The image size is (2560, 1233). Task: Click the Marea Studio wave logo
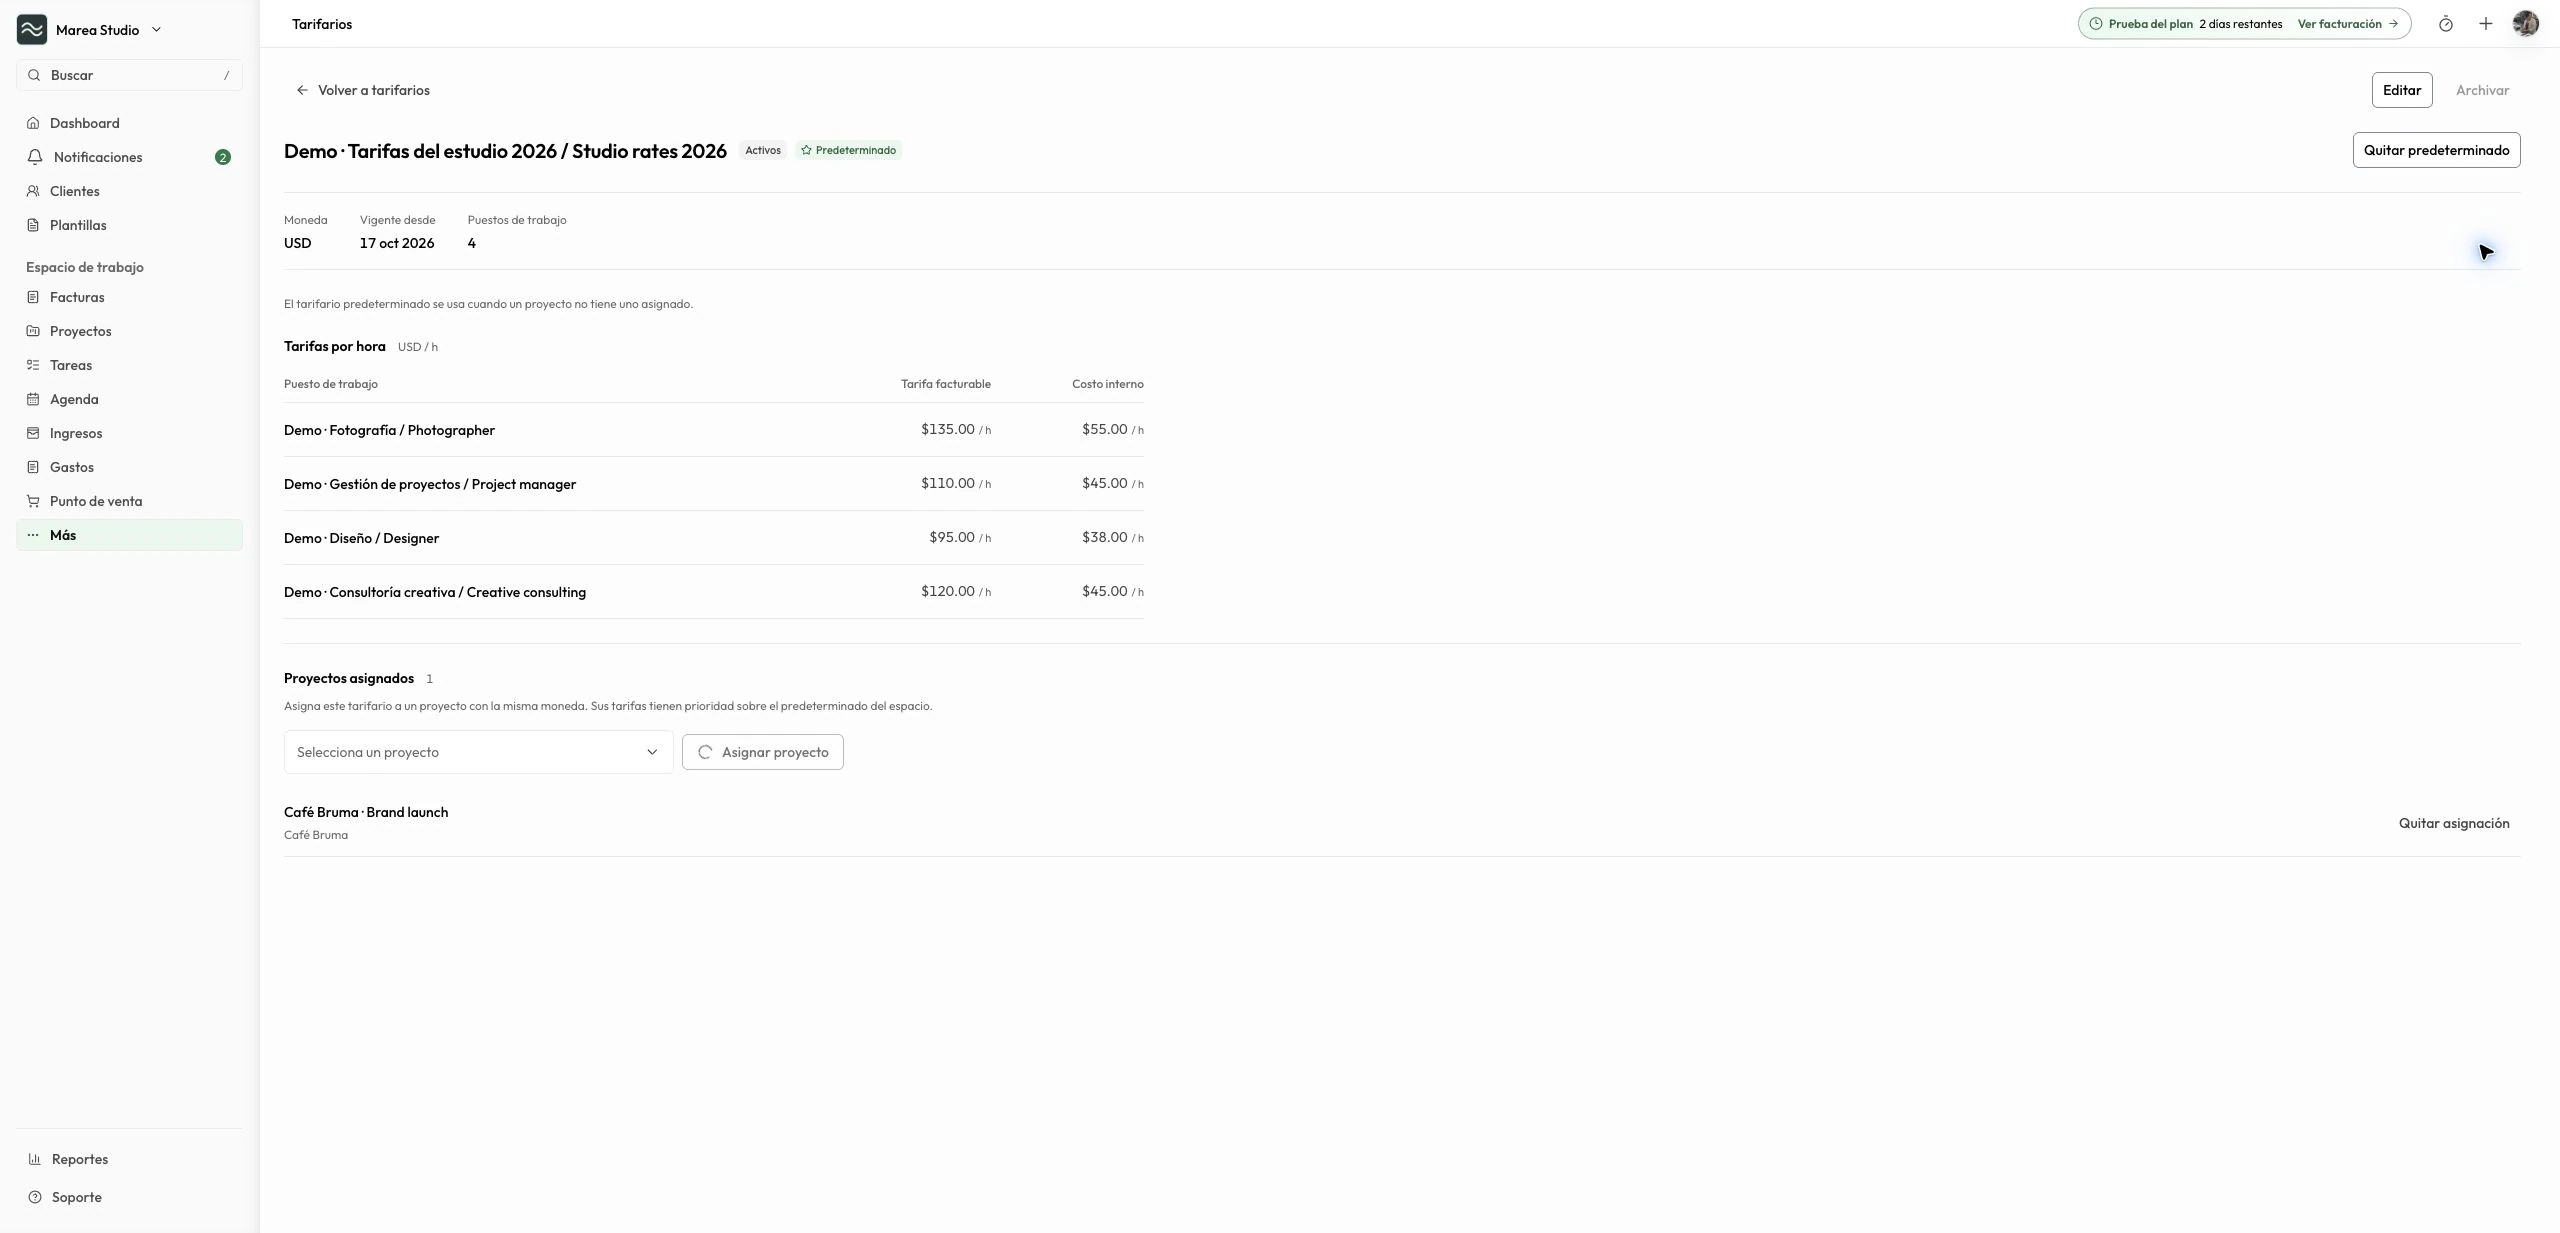coord(32,30)
